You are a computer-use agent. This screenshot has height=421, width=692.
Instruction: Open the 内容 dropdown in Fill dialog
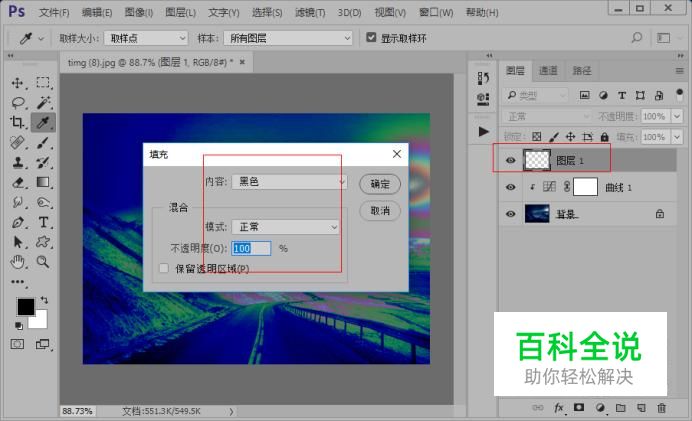[289, 181]
